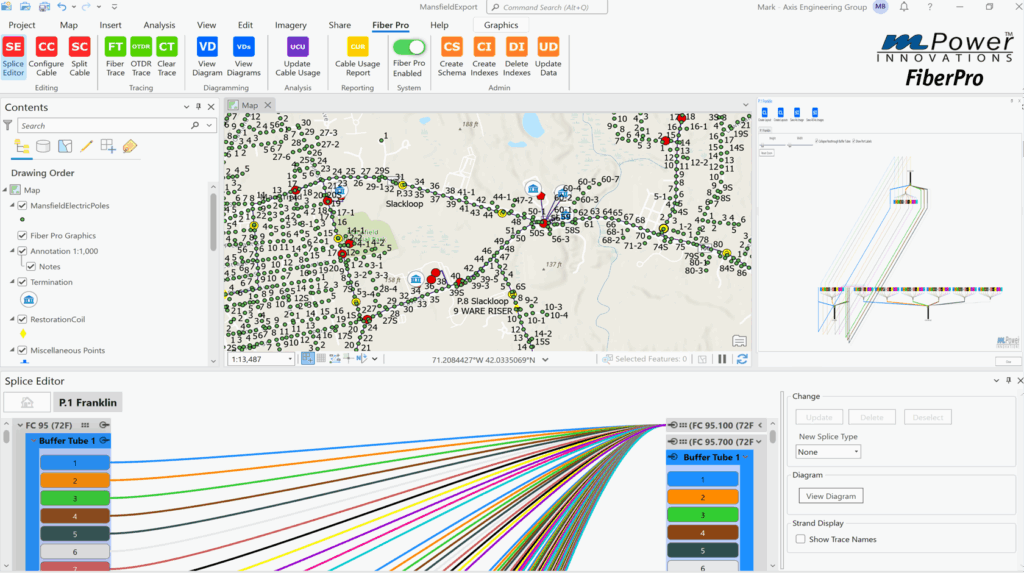Select green fiber strand 3 on left
Viewport: 1024px width, 573px height.
pyautogui.click(x=74, y=498)
